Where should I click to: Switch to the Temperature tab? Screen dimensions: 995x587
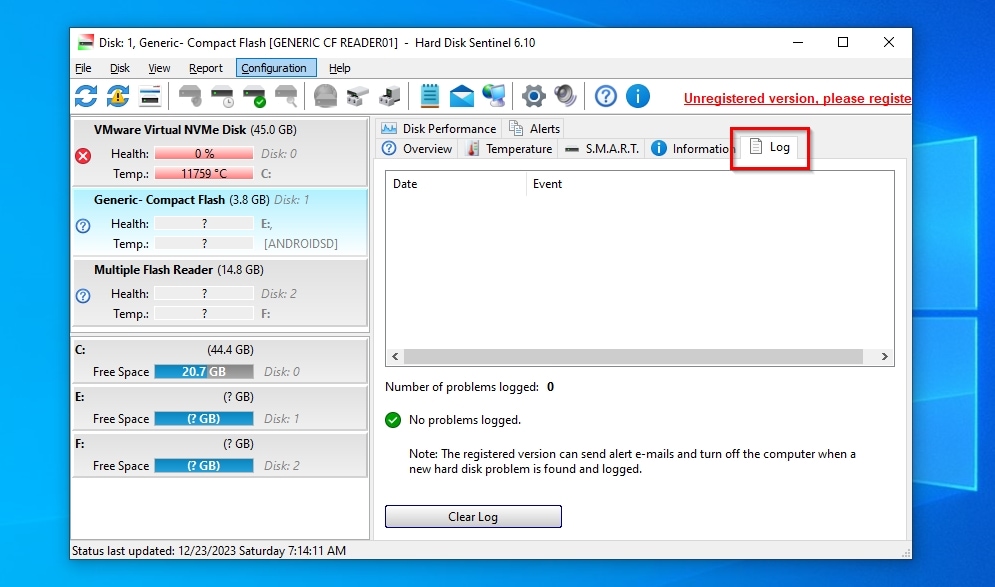pos(510,148)
